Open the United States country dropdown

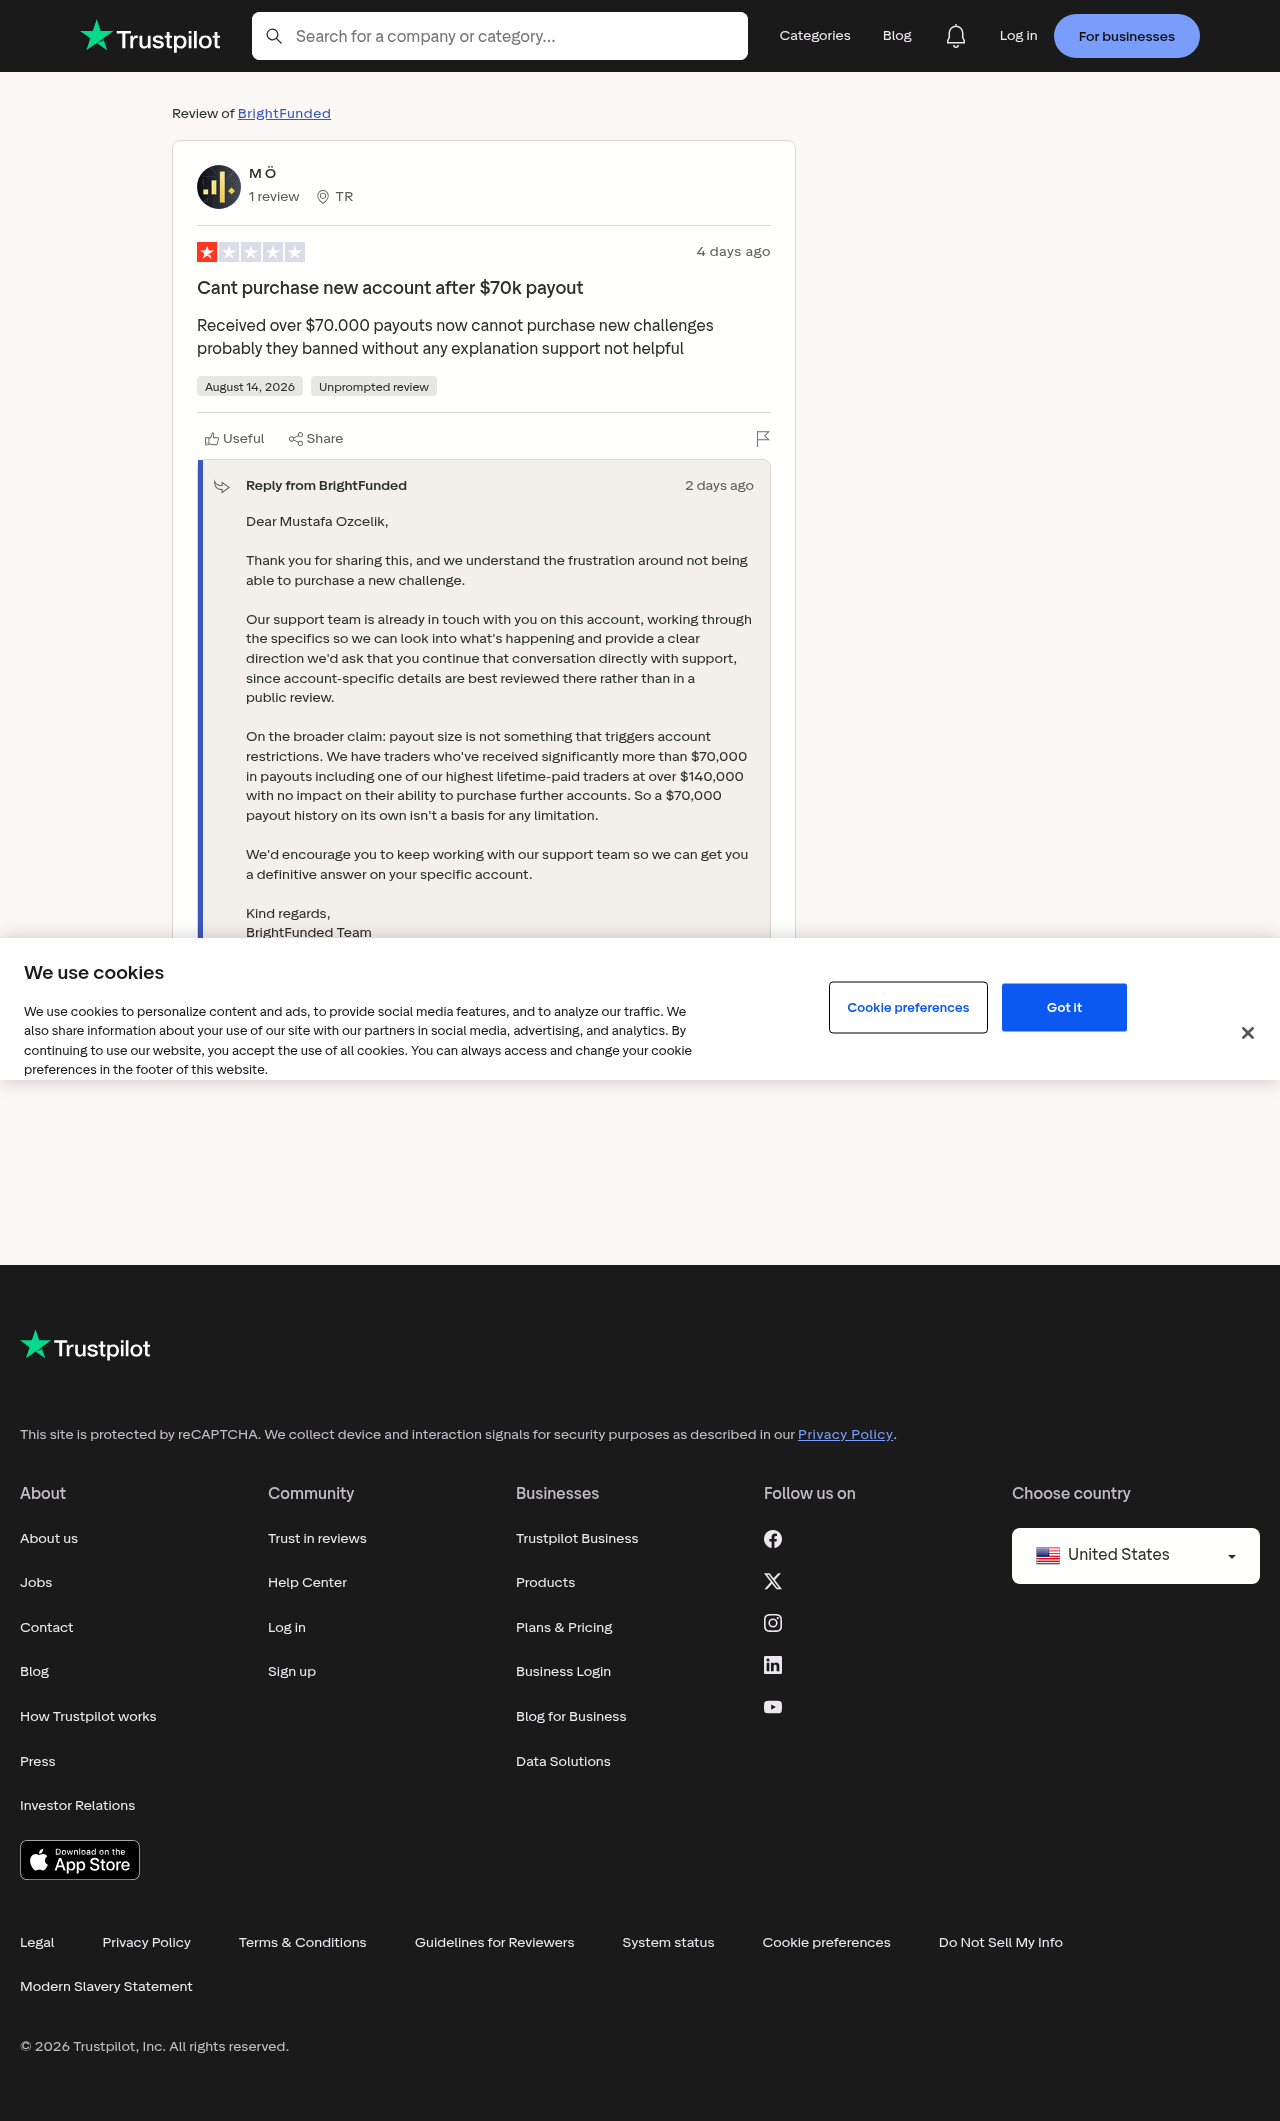[1136, 1556]
